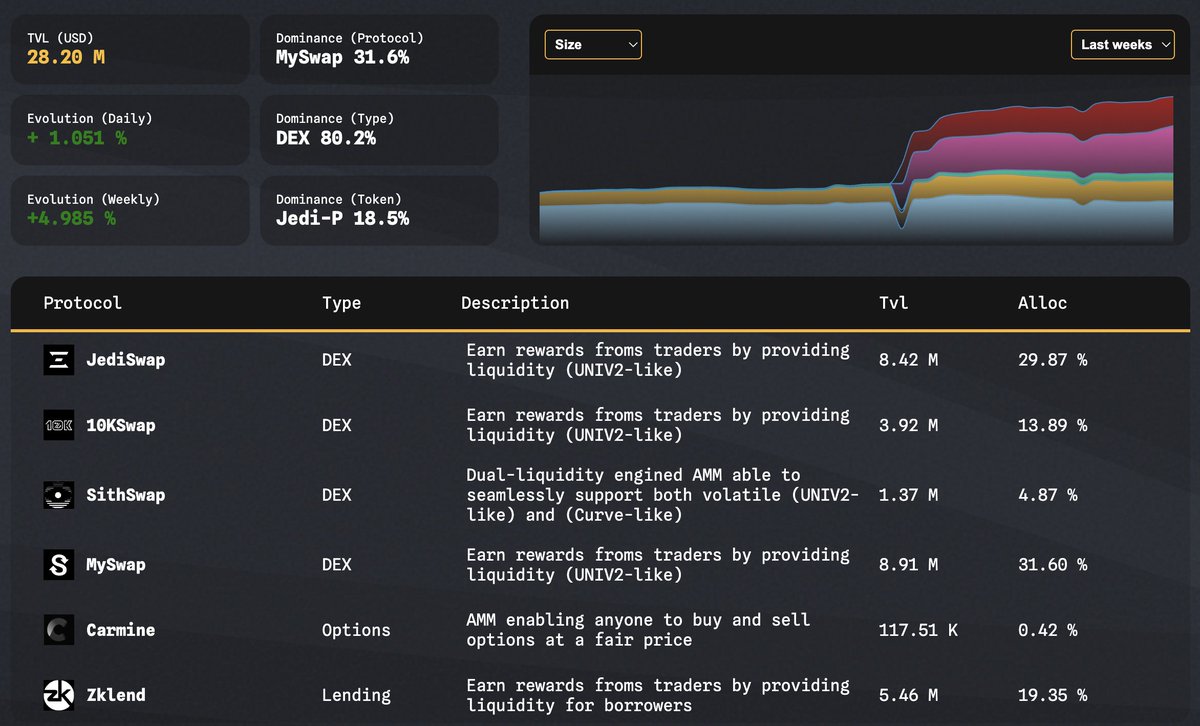
Task: Click the TVL (USD) 28.20 M card
Action: 130,49
